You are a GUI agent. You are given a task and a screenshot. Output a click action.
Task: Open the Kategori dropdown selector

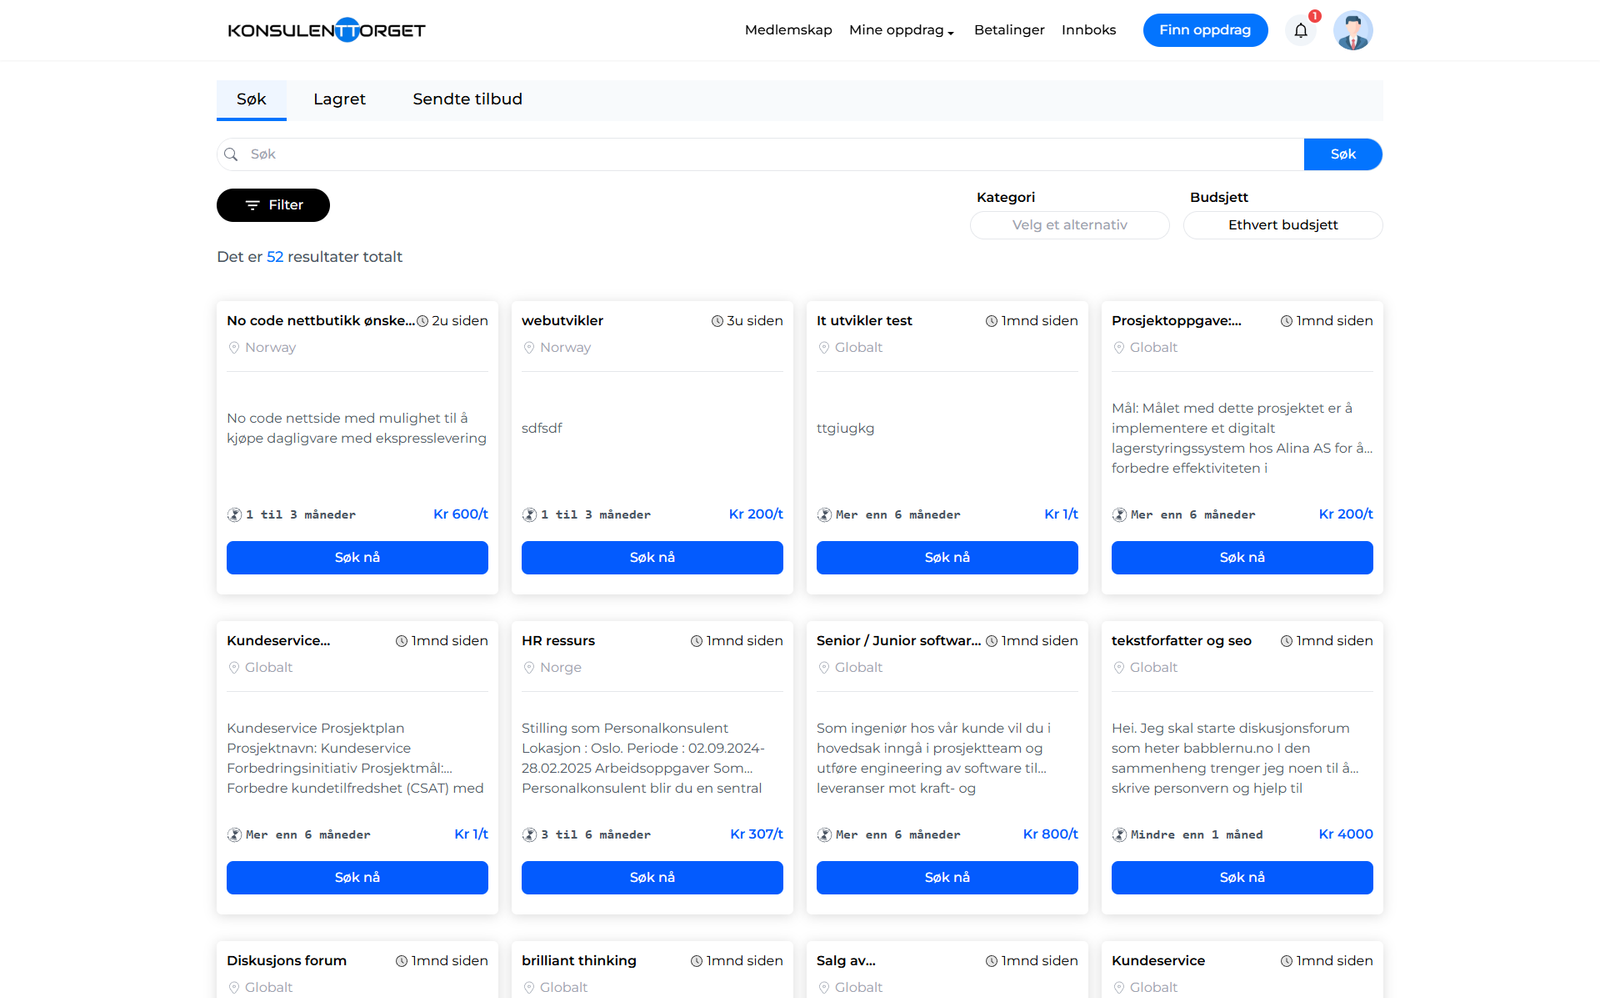pos(1069,225)
